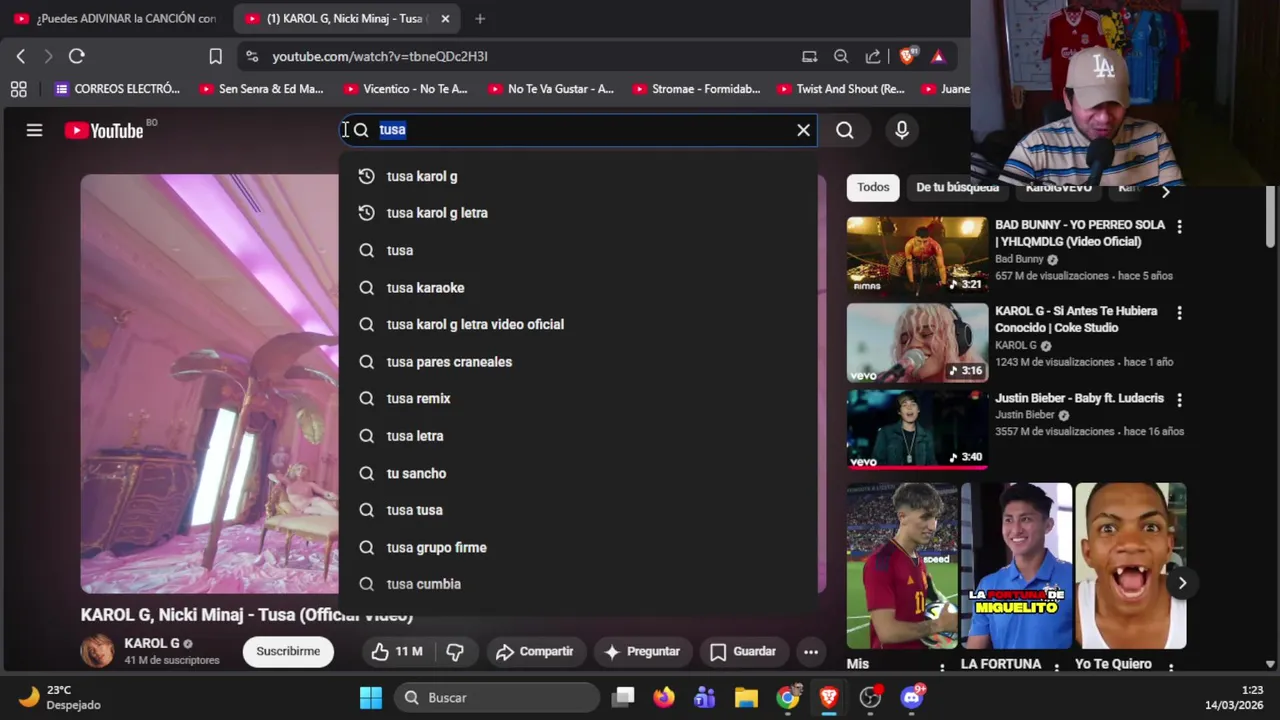The width and height of the screenshot is (1280, 720).
Task: Dislike the video
Action: [455, 652]
